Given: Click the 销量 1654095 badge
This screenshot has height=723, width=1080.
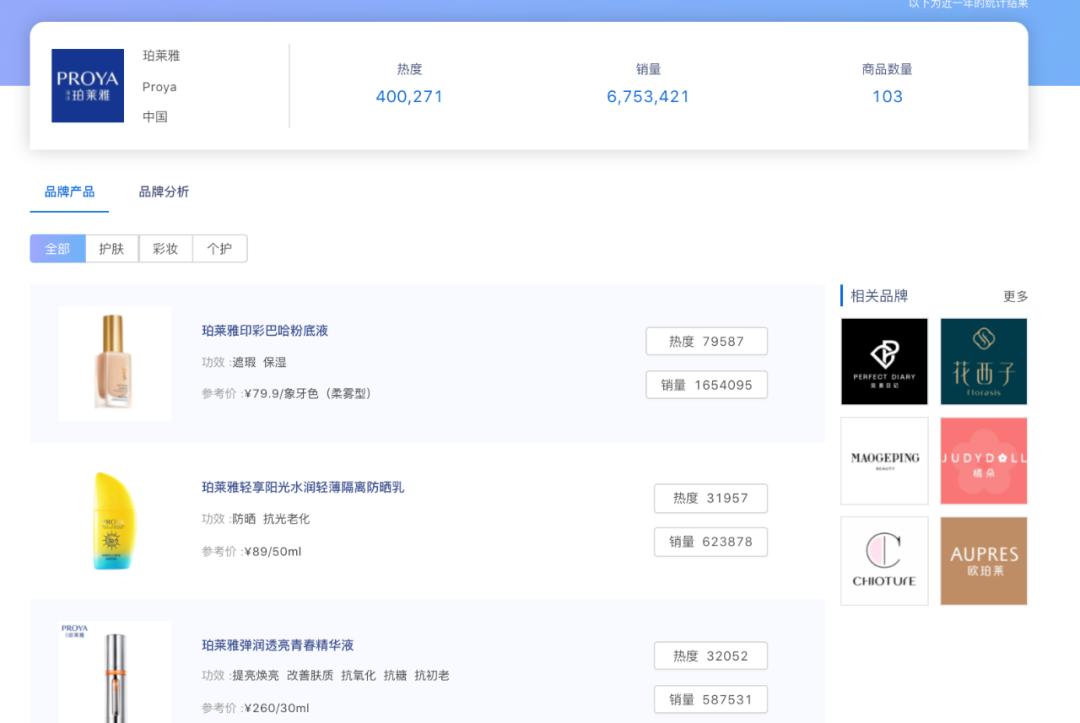Looking at the screenshot, I should point(707,385).
